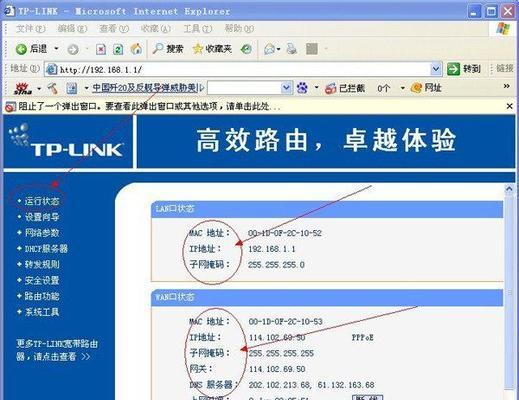The width and height of the screenshot is (519, 400).
Task: Open the Sina logo dropdown arrow
Action: click(39, 89)
